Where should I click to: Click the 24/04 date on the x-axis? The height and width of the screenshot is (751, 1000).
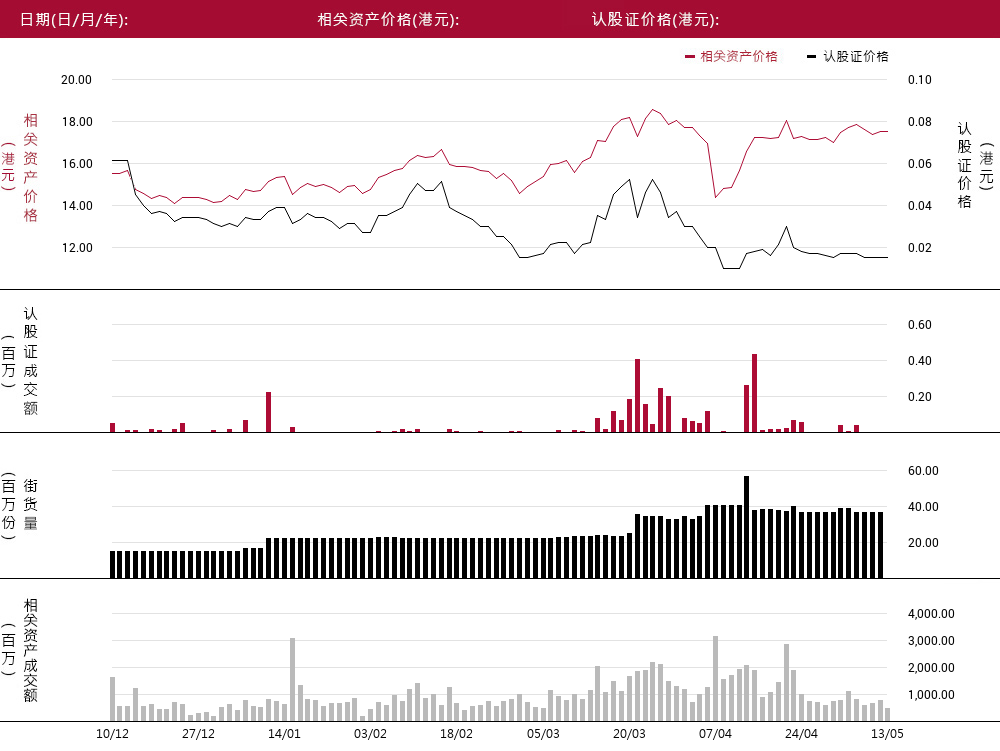click(x=801, y=734)
